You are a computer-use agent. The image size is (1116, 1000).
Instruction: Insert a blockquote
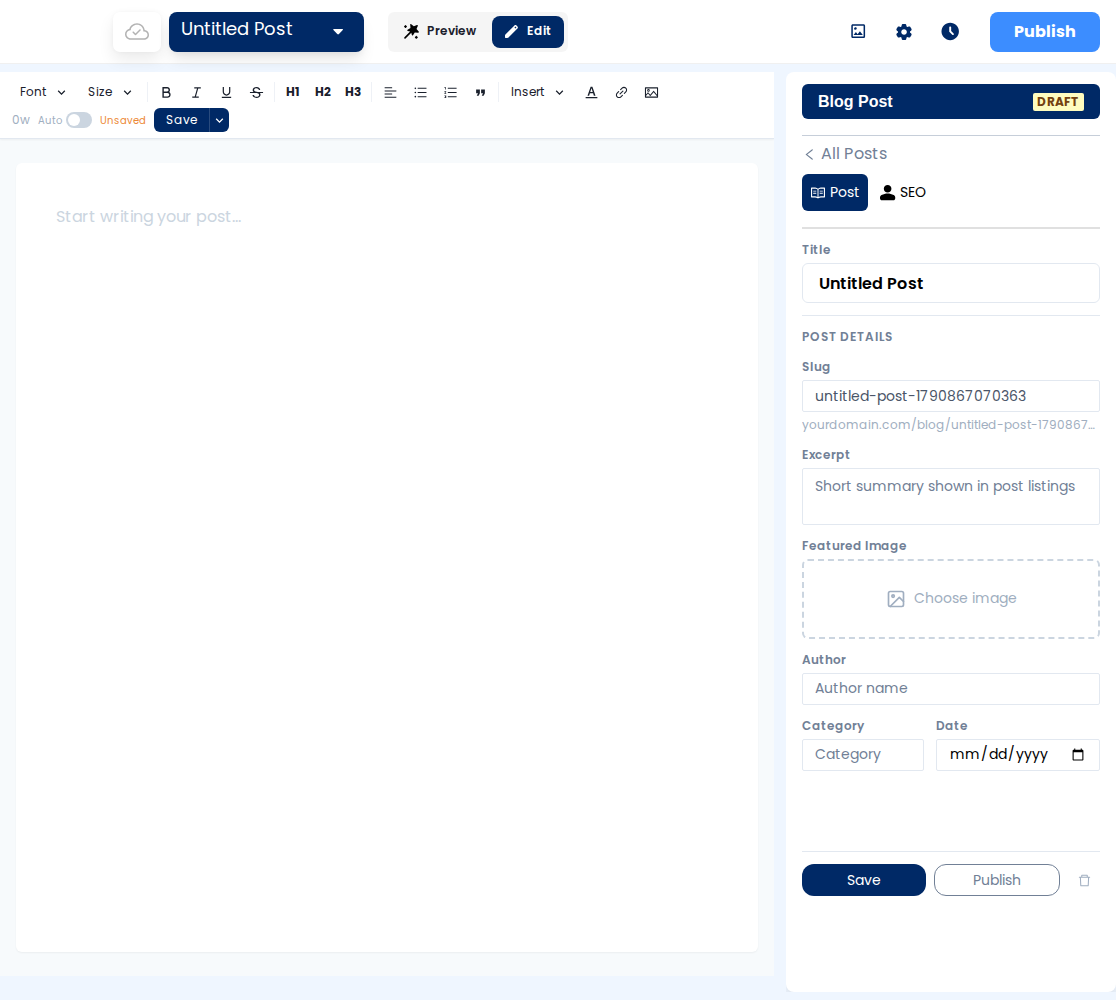[480, 93]
